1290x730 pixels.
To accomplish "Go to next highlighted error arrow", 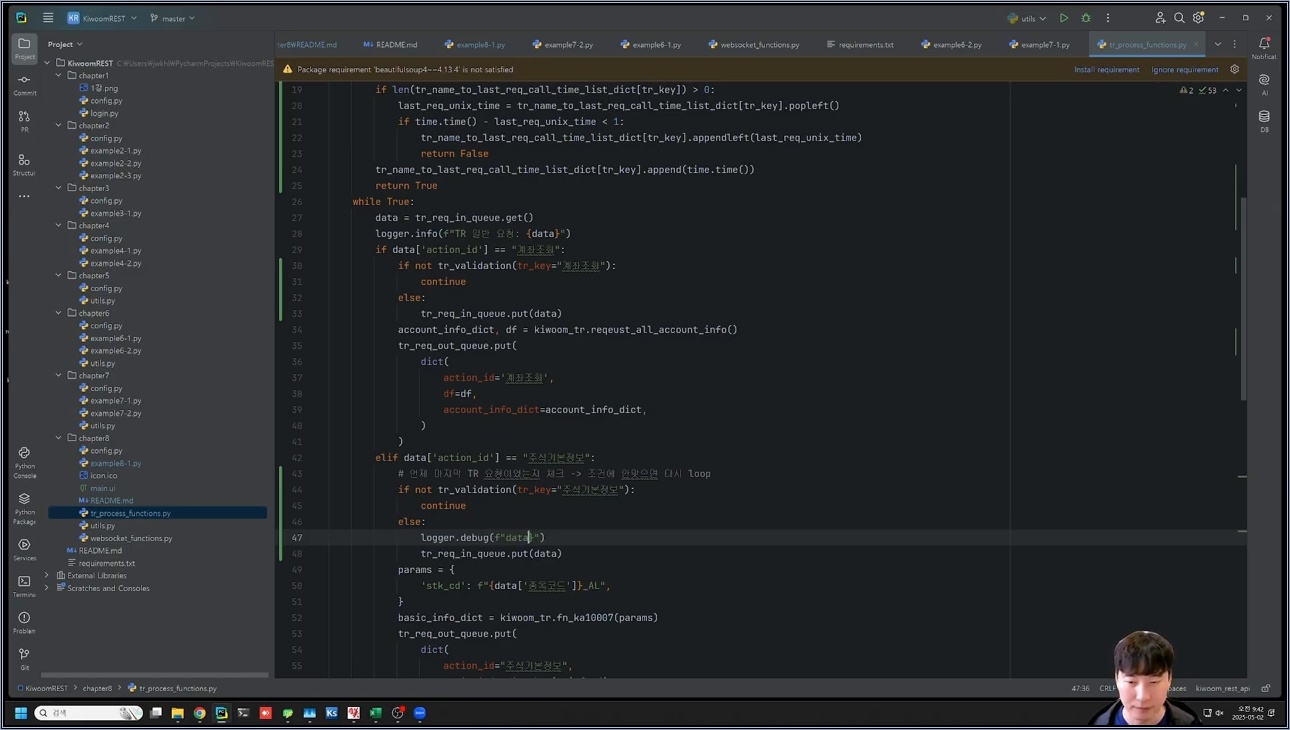I will [1239, 90].
